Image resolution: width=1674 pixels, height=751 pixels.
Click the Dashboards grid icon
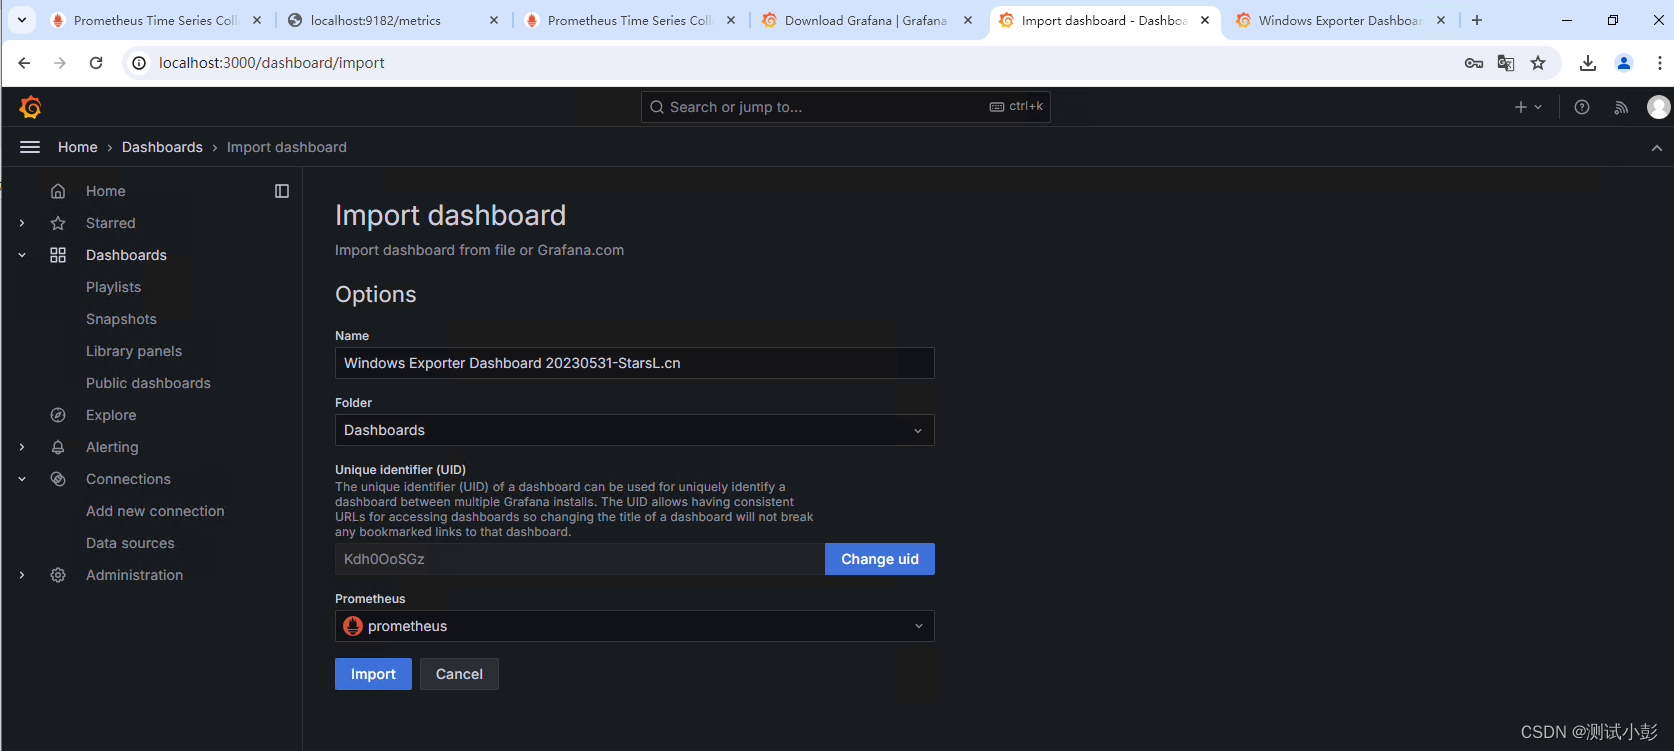pos(58,255)
